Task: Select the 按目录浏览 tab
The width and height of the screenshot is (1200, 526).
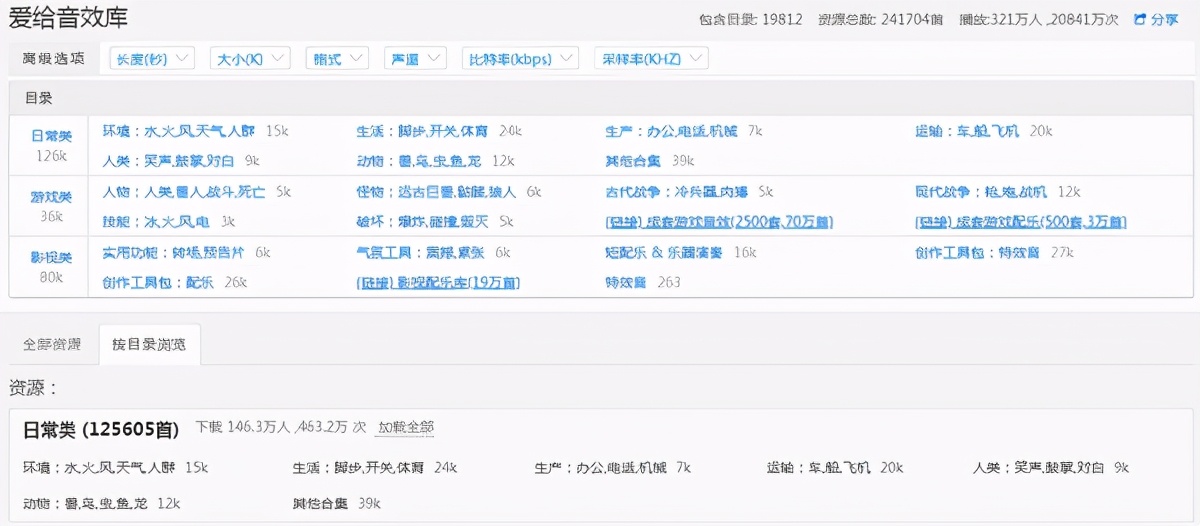Action: click(x=149, y=344)
